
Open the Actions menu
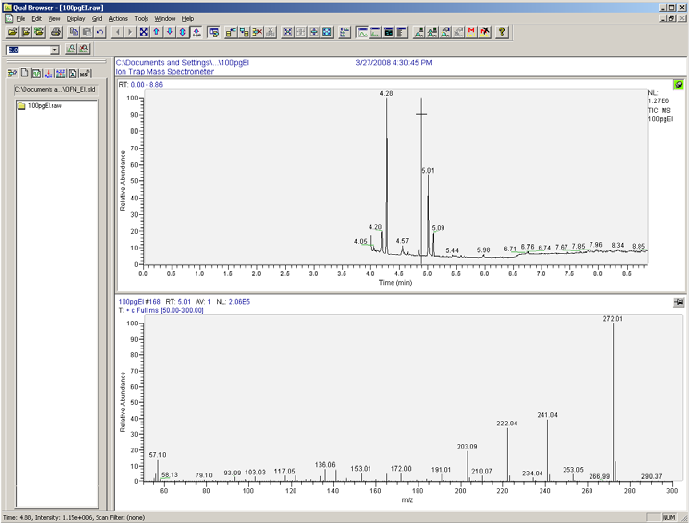[x=118, y=18]
